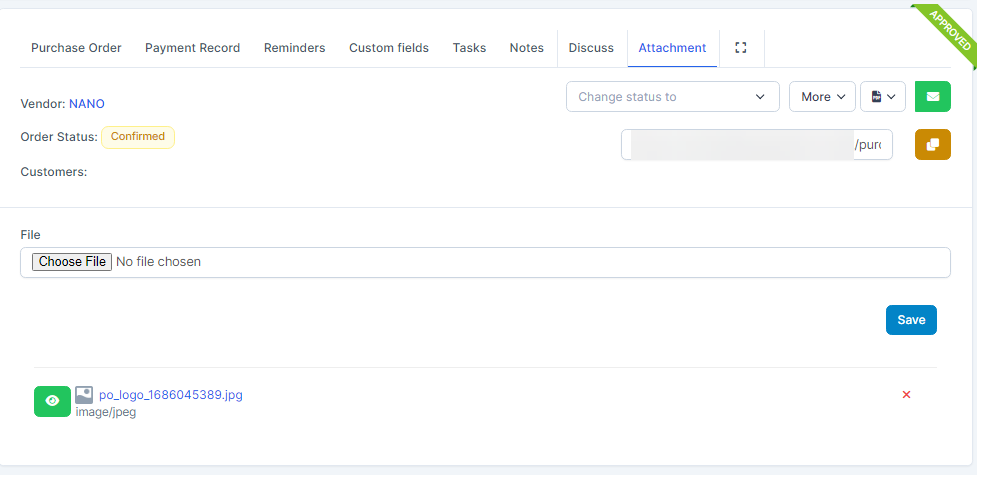The width and height of the screenshot is (981, 479).
Task: Delete attachment using red X icon
Action: point(906,395)
